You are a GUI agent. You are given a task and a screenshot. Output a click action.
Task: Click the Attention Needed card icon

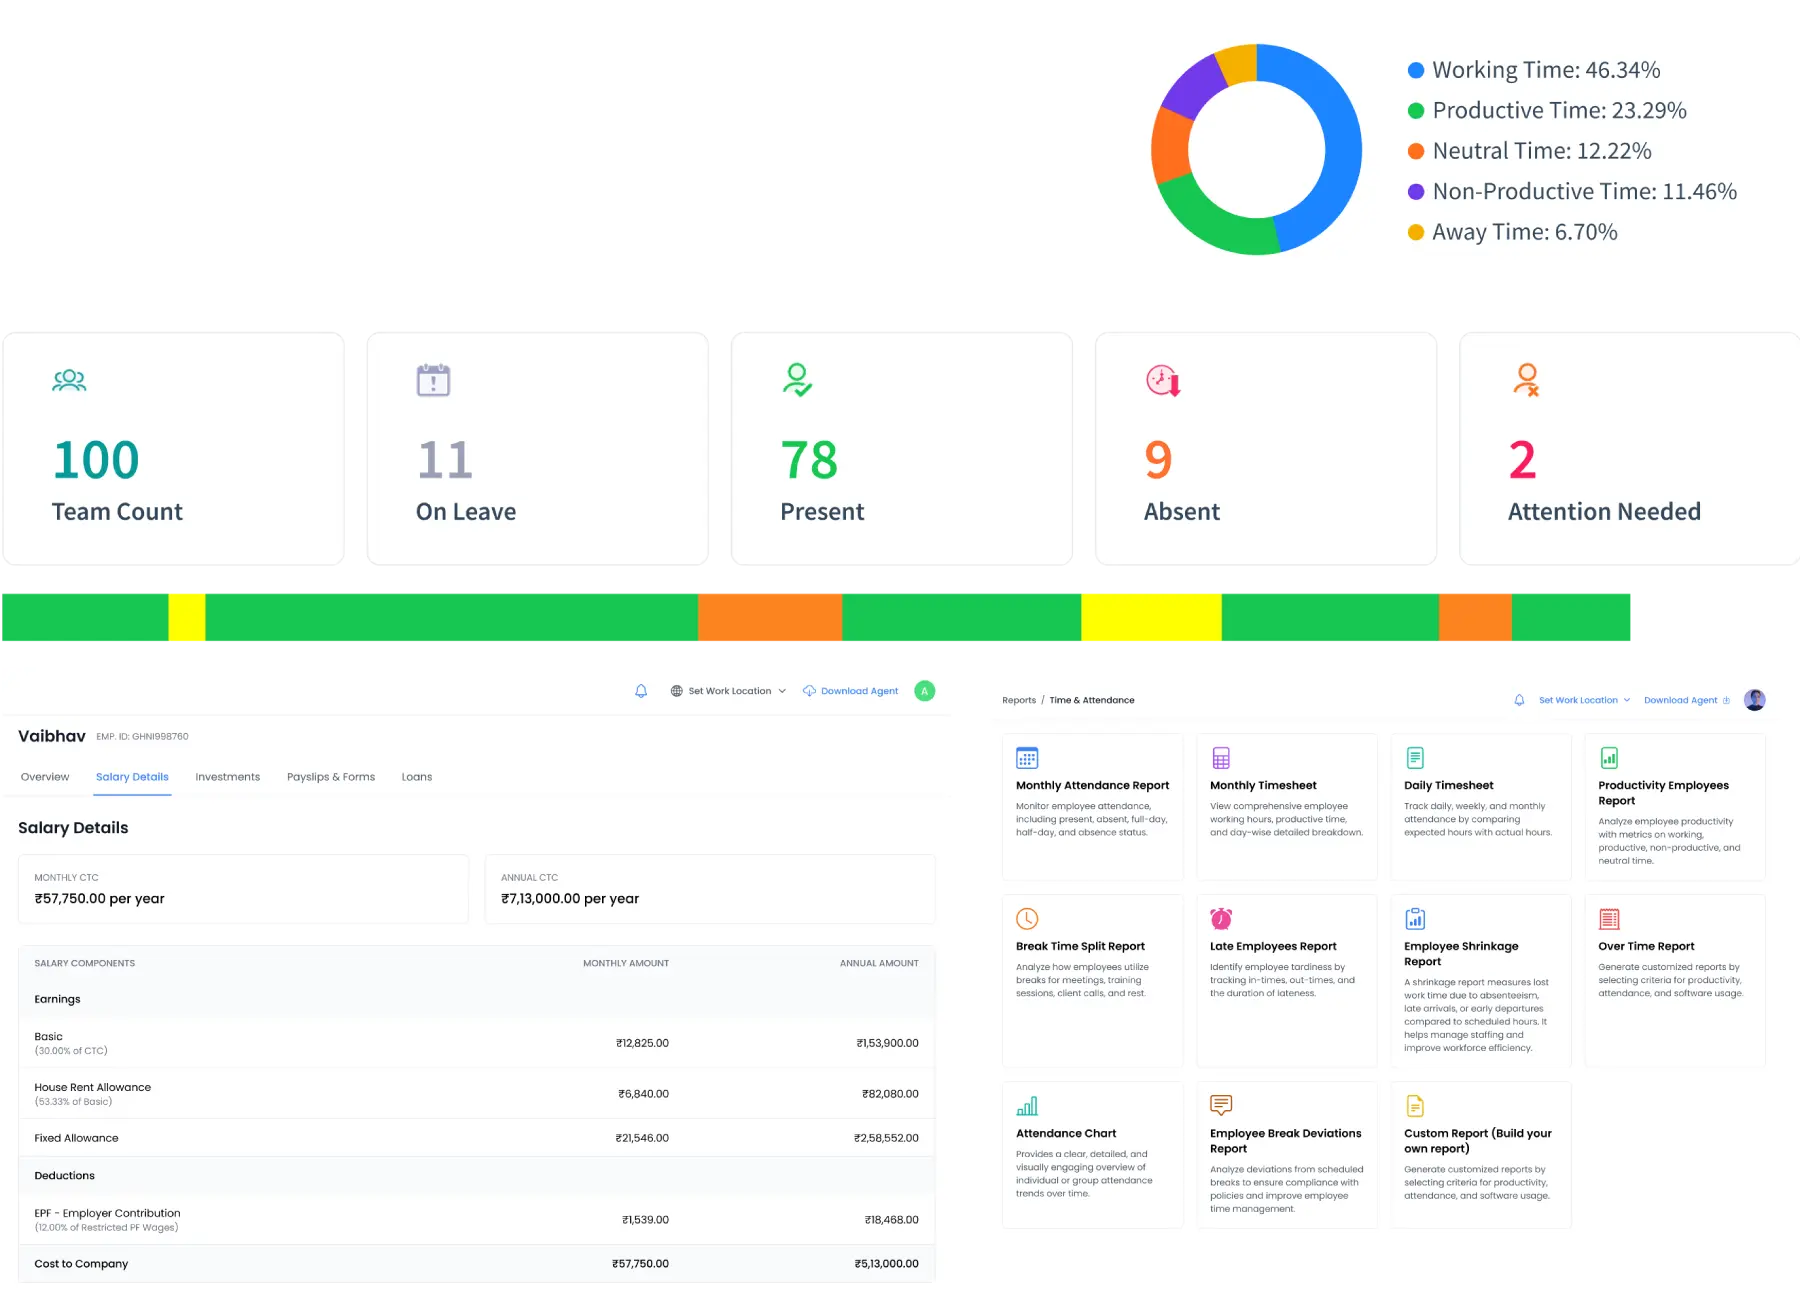[x=1525, y=380]
